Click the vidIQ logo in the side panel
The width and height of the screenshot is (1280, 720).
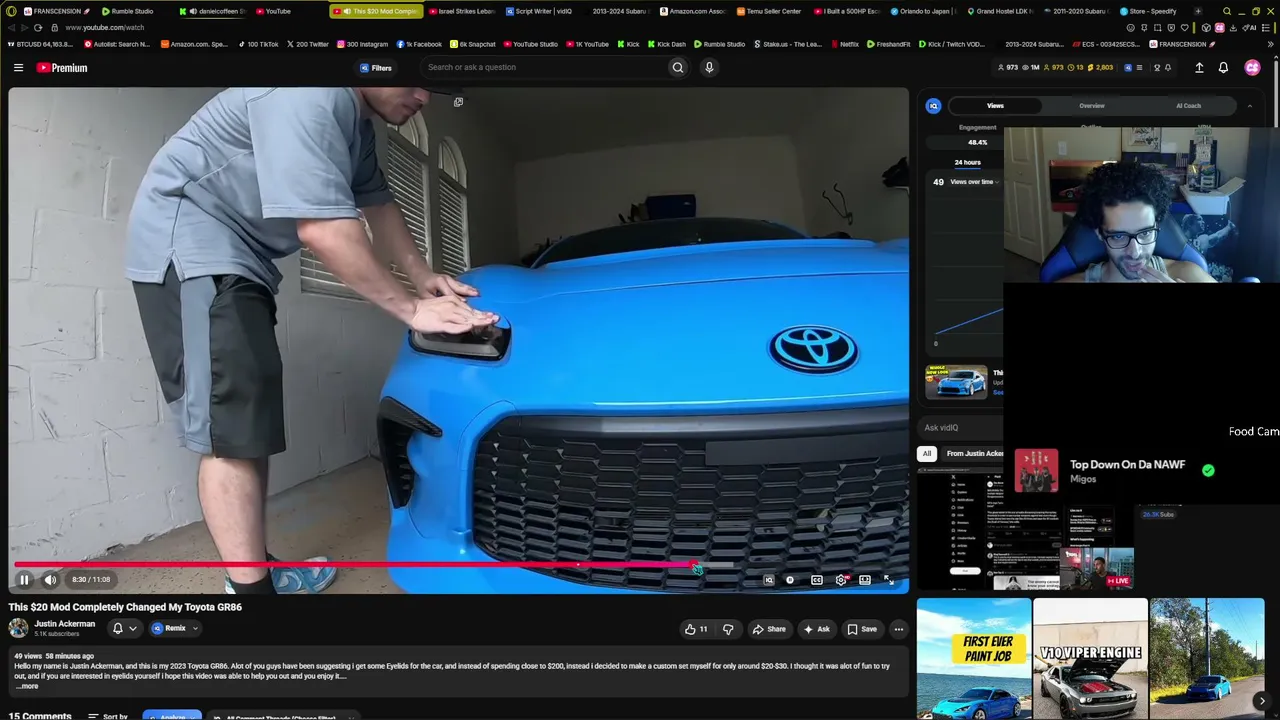(933, 105)
